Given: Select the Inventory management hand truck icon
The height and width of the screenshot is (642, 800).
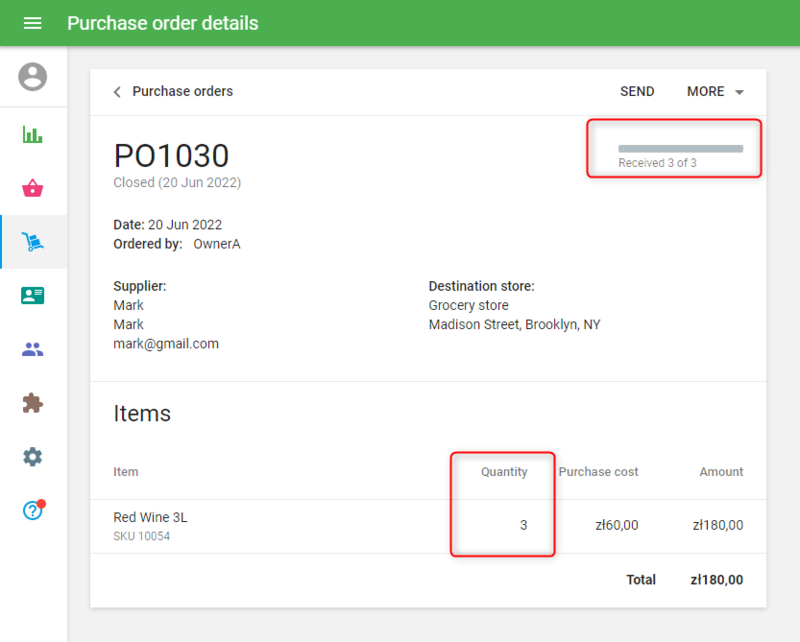Looking at the screenshot, I should [33, 242].
